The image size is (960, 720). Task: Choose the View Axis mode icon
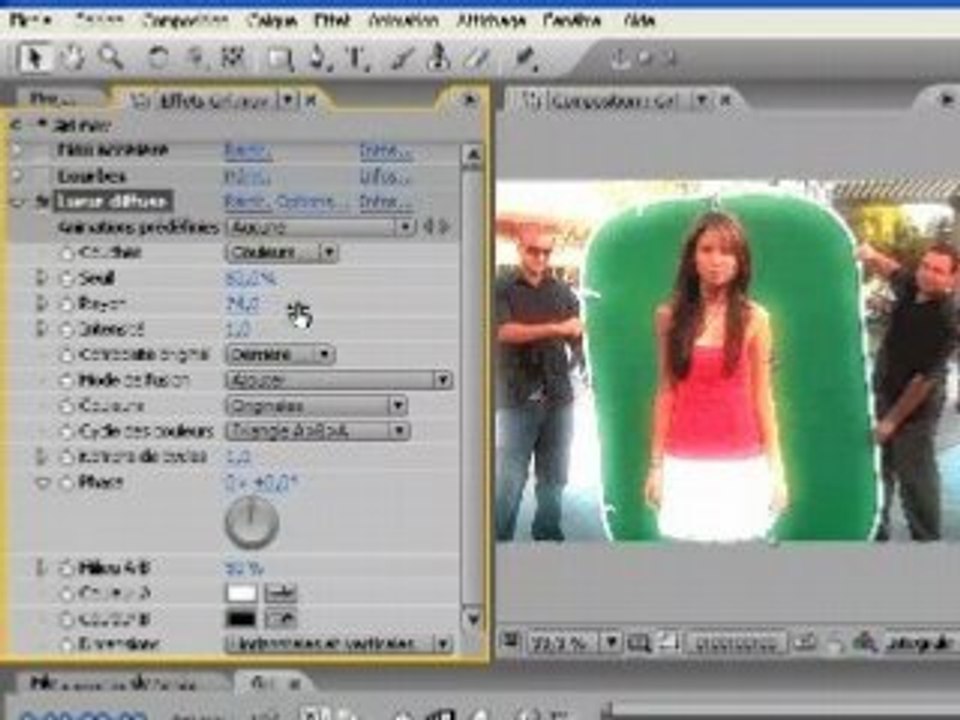coord(669,59)
